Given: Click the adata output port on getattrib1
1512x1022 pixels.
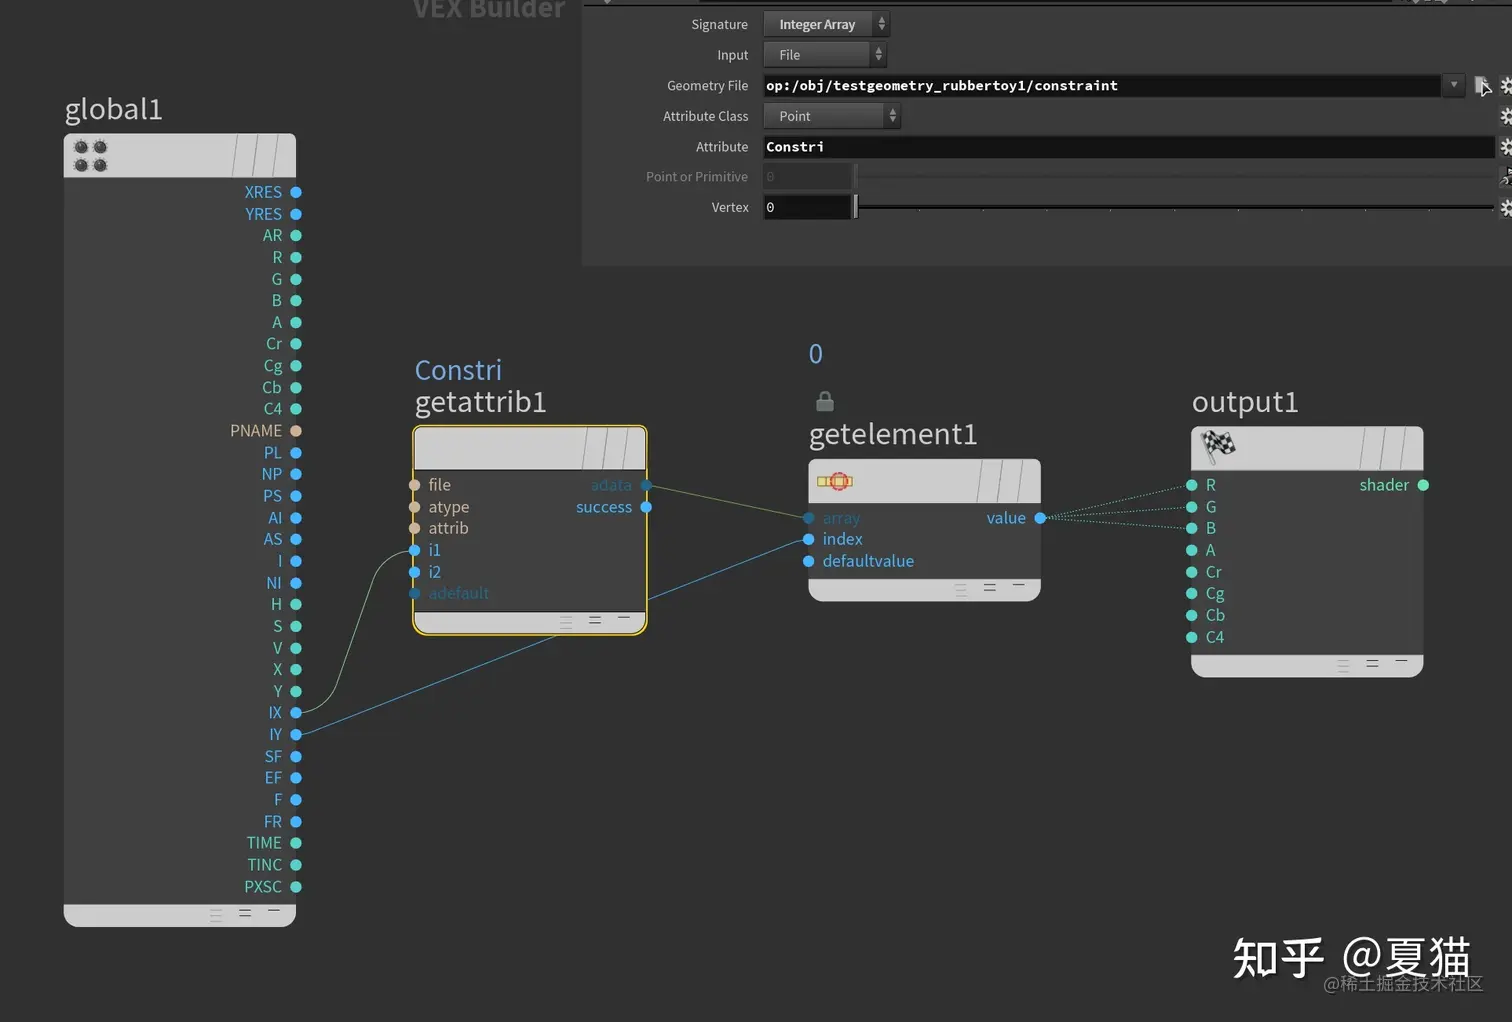Looking at the screenshot, I should pyautogui.click(x=646, y=485).
